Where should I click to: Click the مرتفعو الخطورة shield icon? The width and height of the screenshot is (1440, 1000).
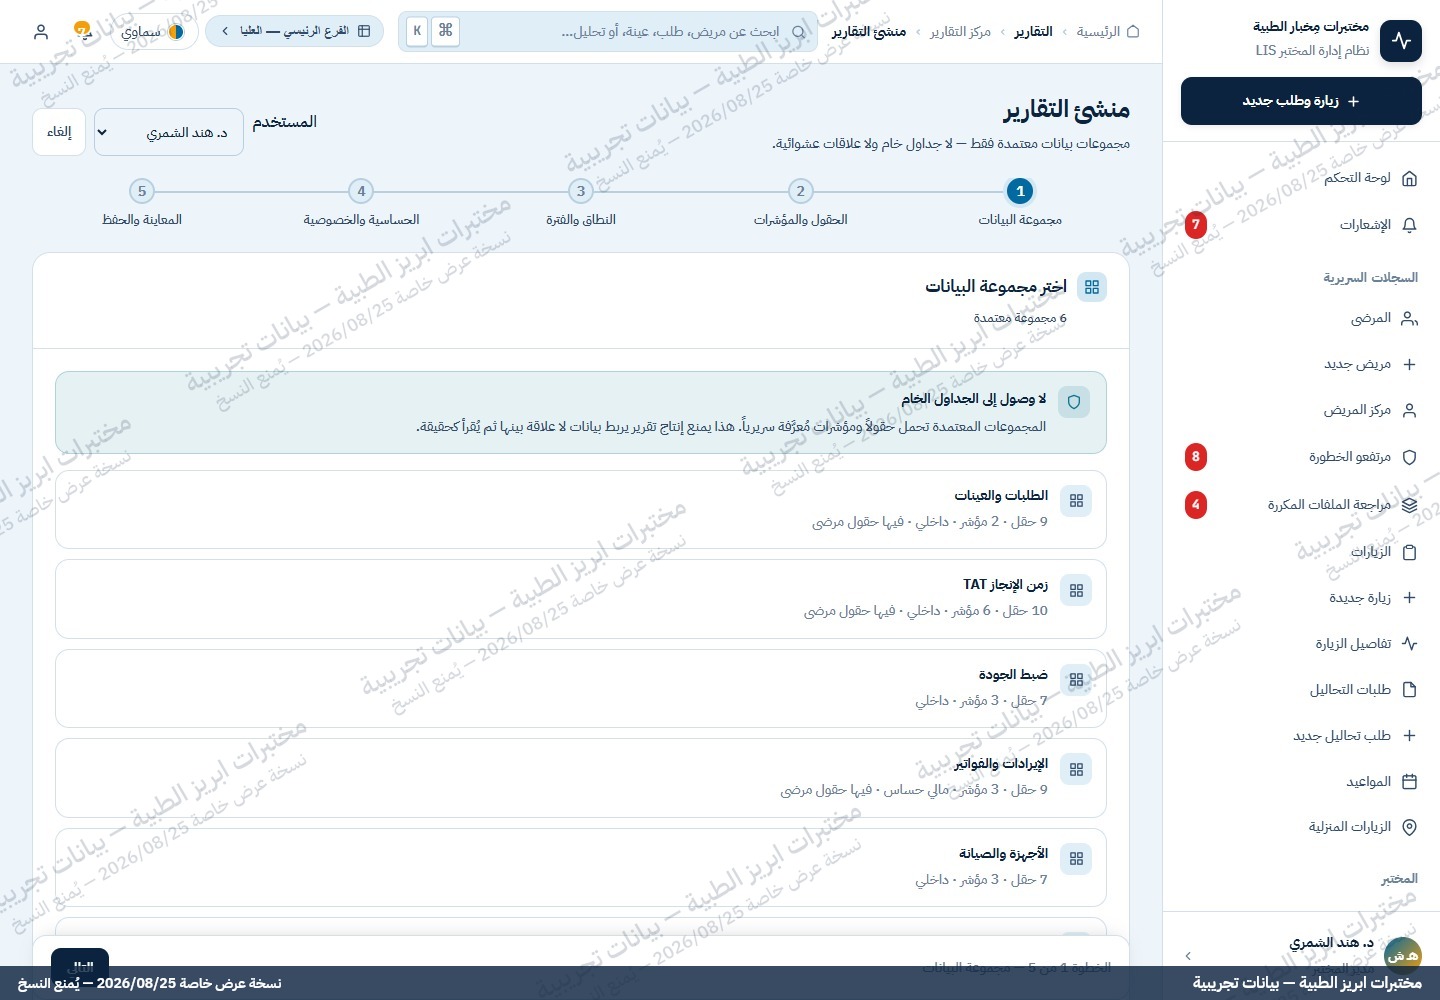(1409, 457)
